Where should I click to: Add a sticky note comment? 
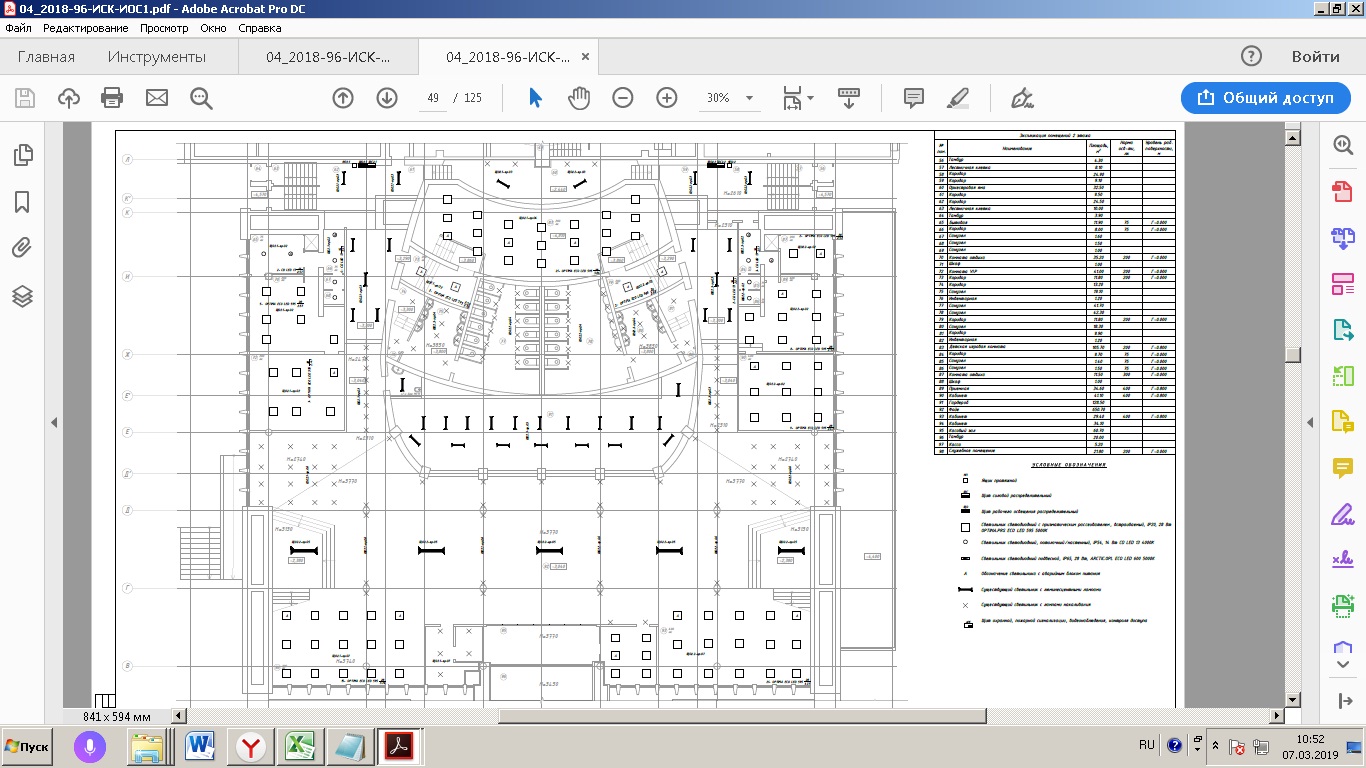(913, 98)
